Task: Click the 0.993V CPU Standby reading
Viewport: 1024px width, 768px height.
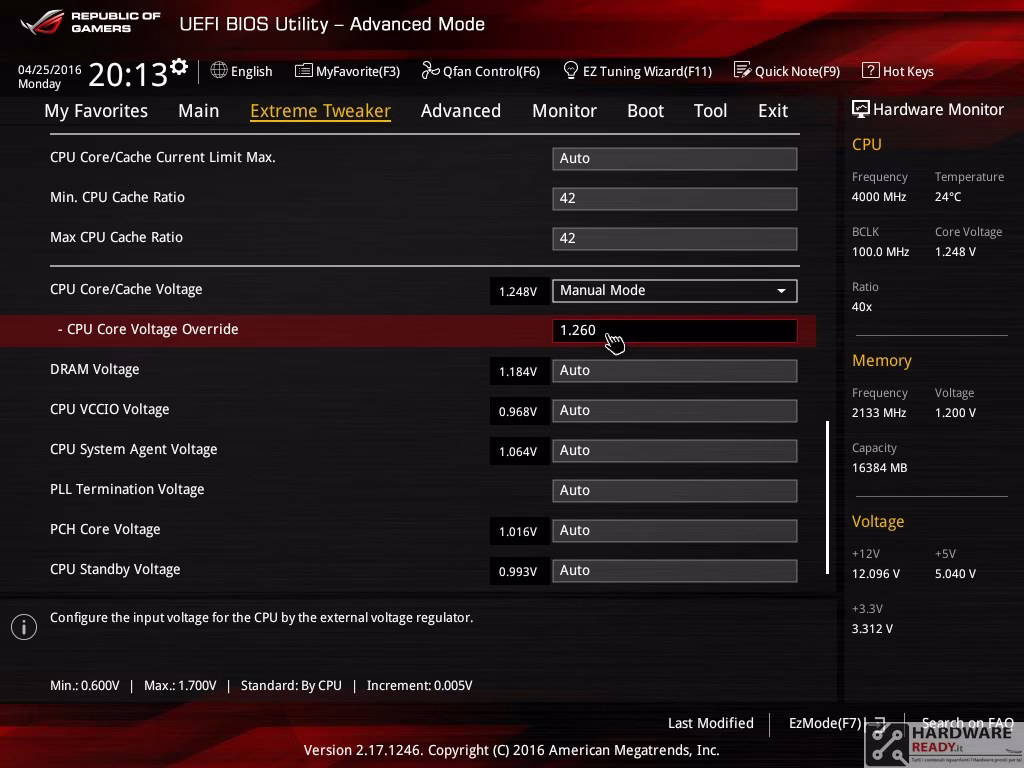Action: point(518,571)
